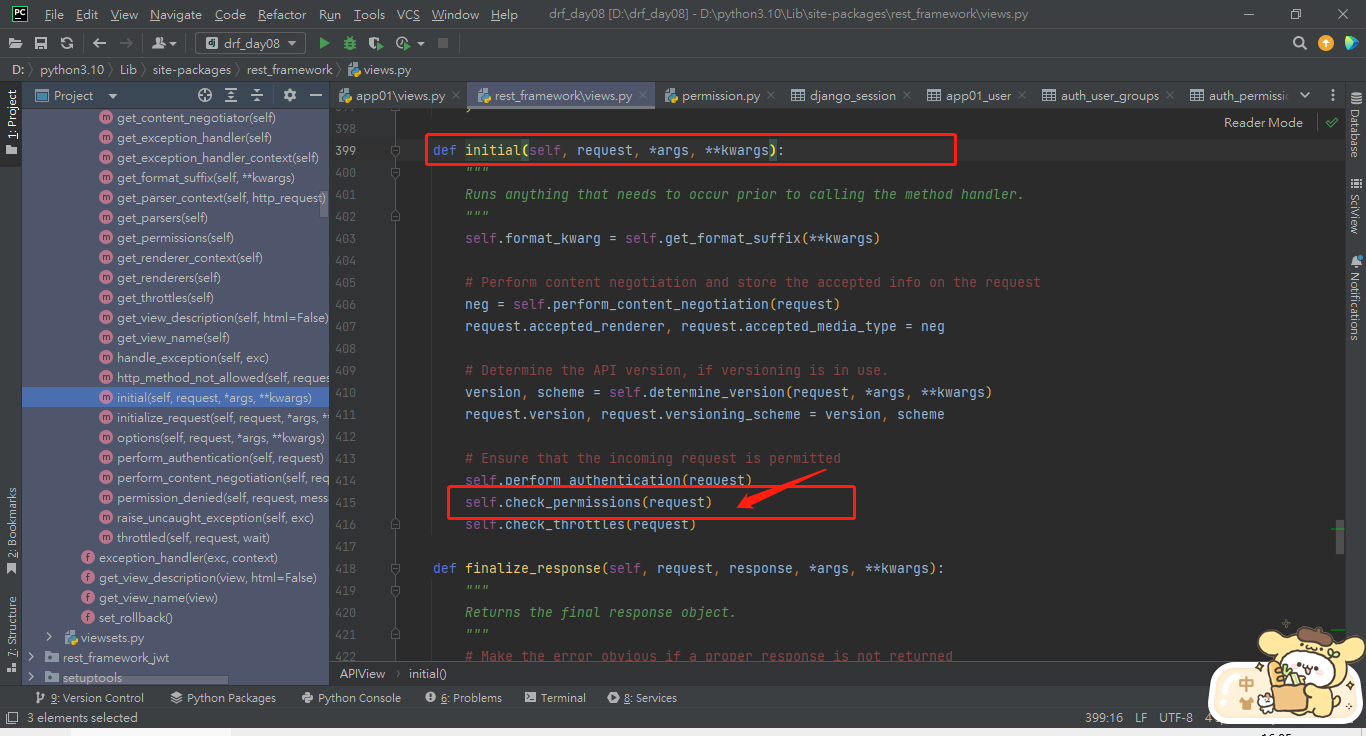
Task: Open the dropdown arrow beside the Profile icon
Action: click(x=421, y=43)
